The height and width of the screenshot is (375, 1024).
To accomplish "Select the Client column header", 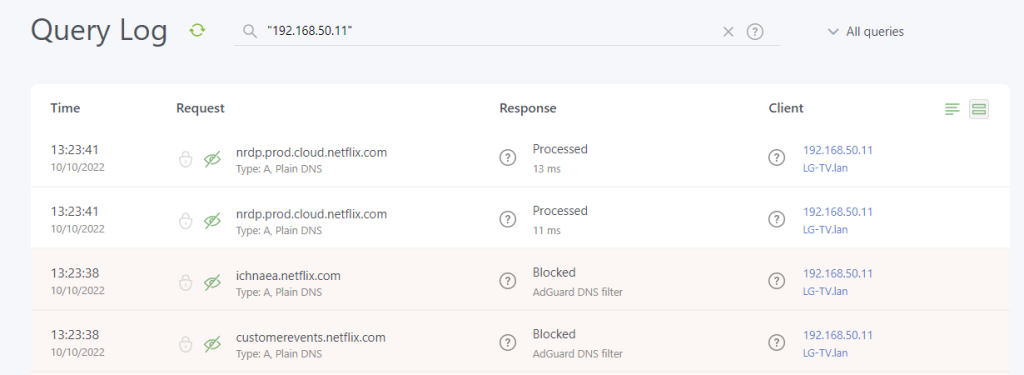I will pyautogui.click(x=786, y=108).
